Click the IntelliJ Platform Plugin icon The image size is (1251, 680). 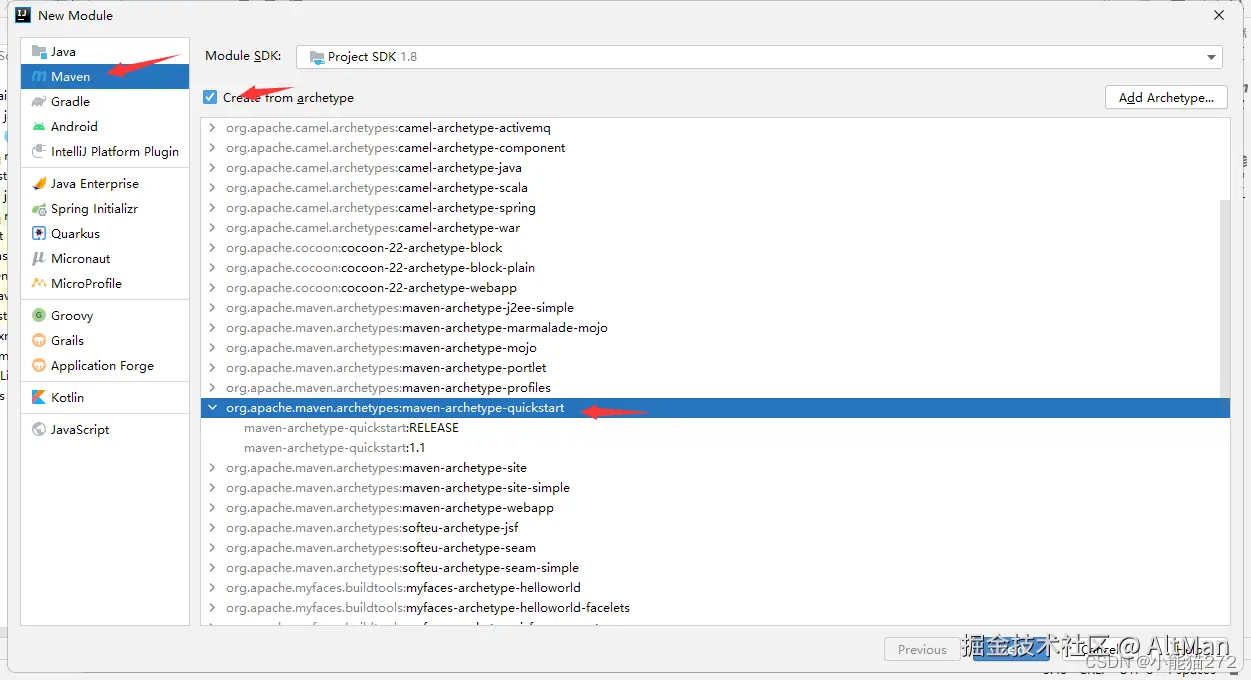point(39,152)
